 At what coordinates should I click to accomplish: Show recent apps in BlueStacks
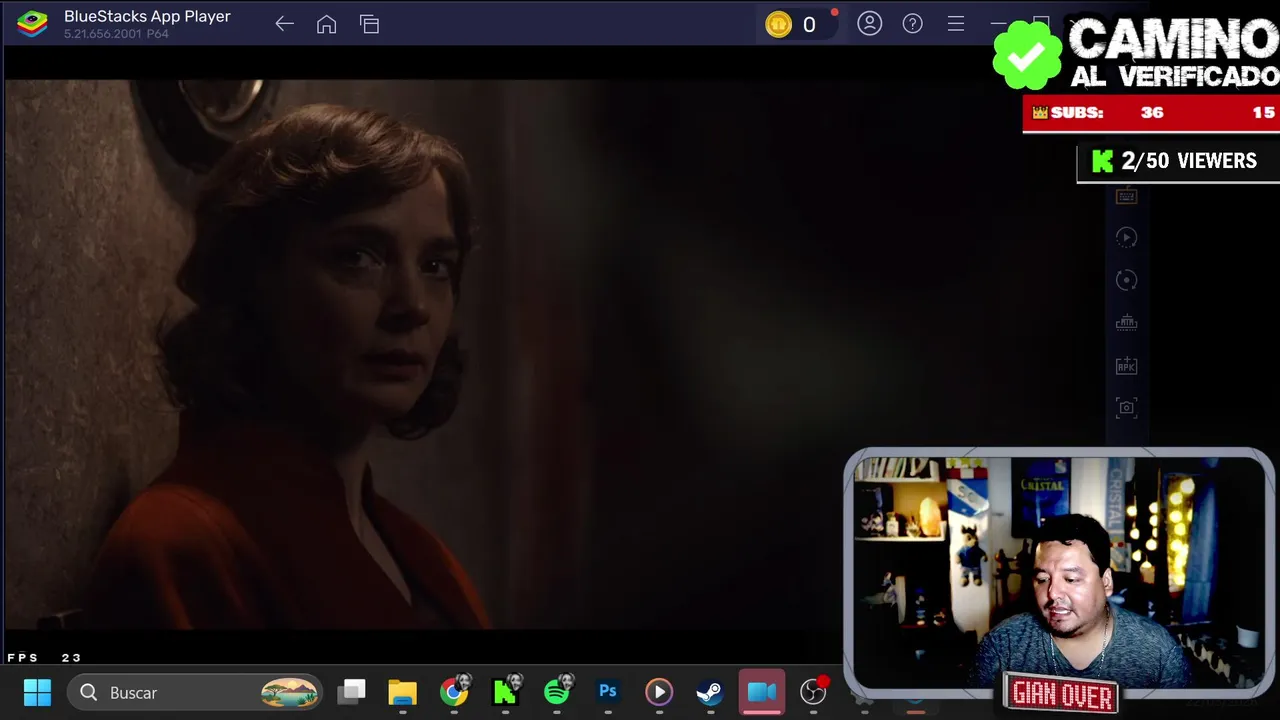point(369,24)
